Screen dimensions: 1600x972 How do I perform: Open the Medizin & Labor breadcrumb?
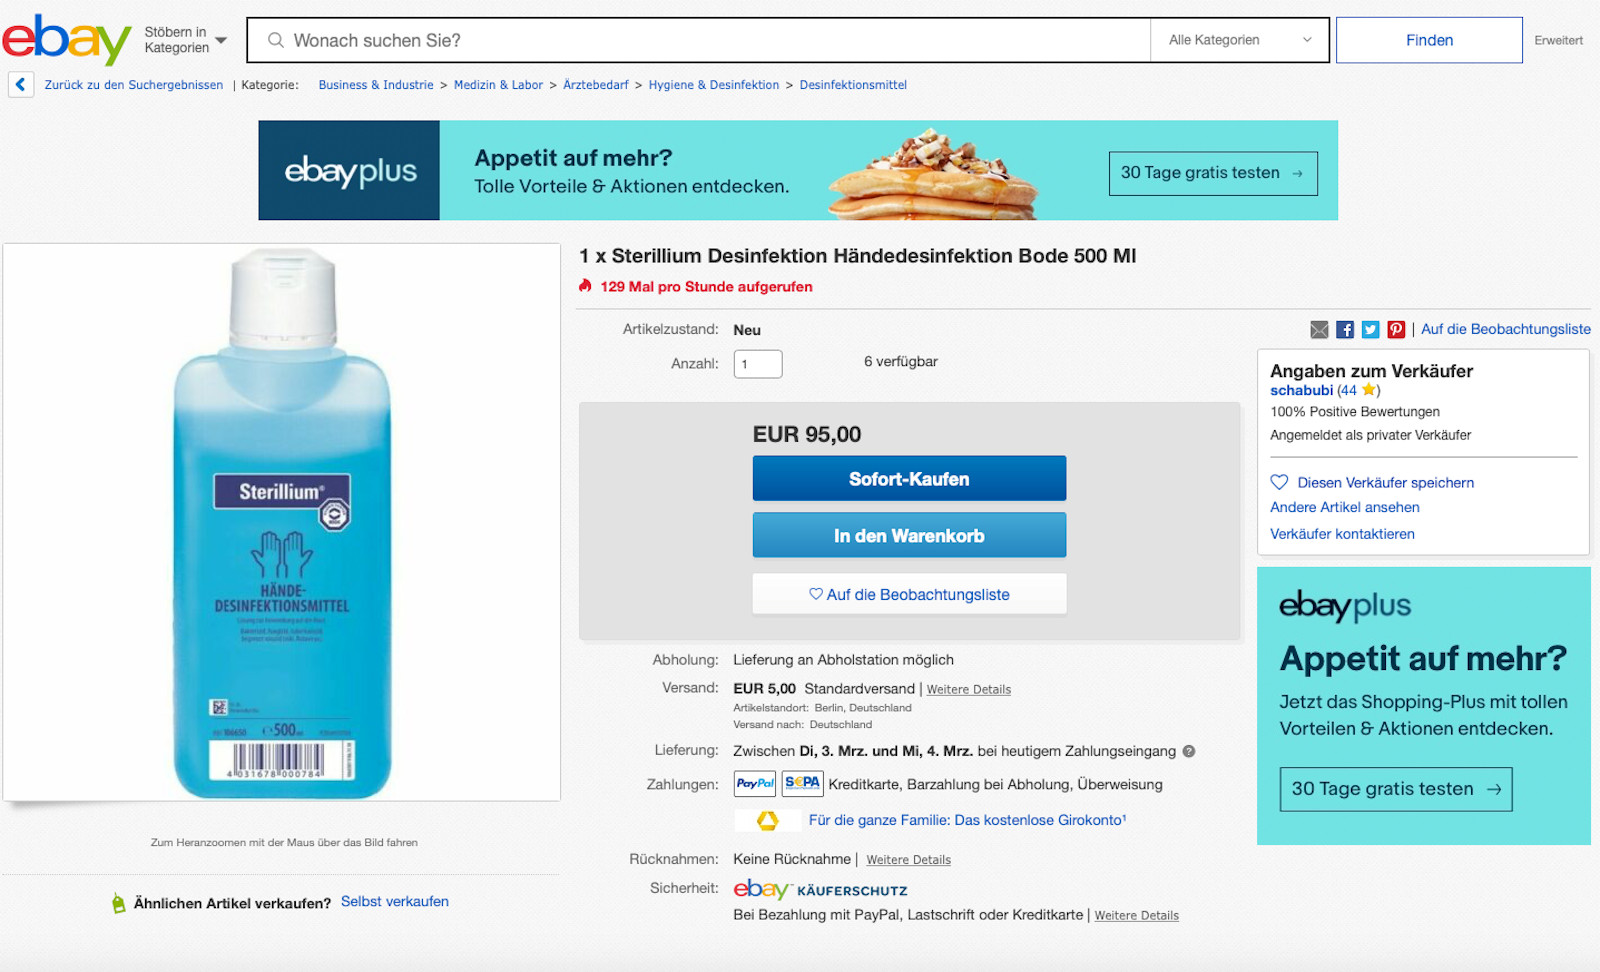point(498,85)
